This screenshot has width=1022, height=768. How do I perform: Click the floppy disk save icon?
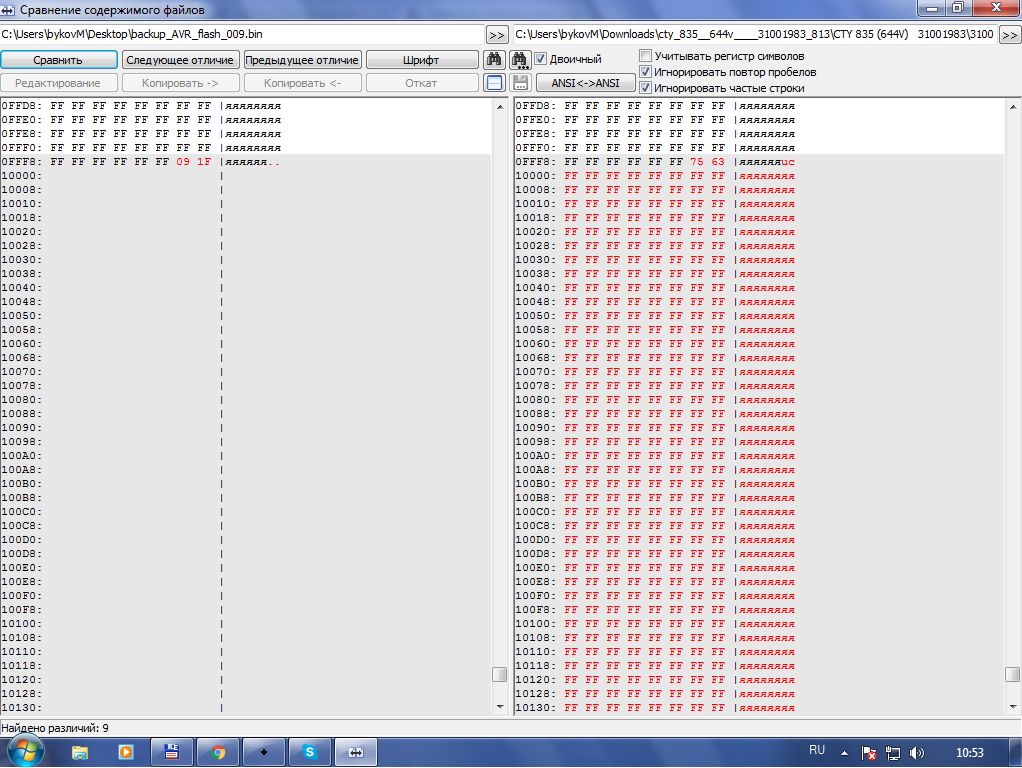[x=520, y=83]
